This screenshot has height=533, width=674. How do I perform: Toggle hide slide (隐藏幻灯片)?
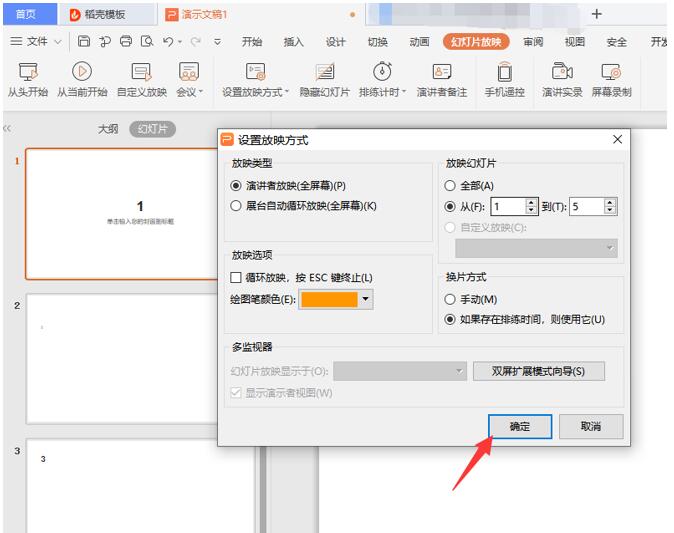pos(325,80)
